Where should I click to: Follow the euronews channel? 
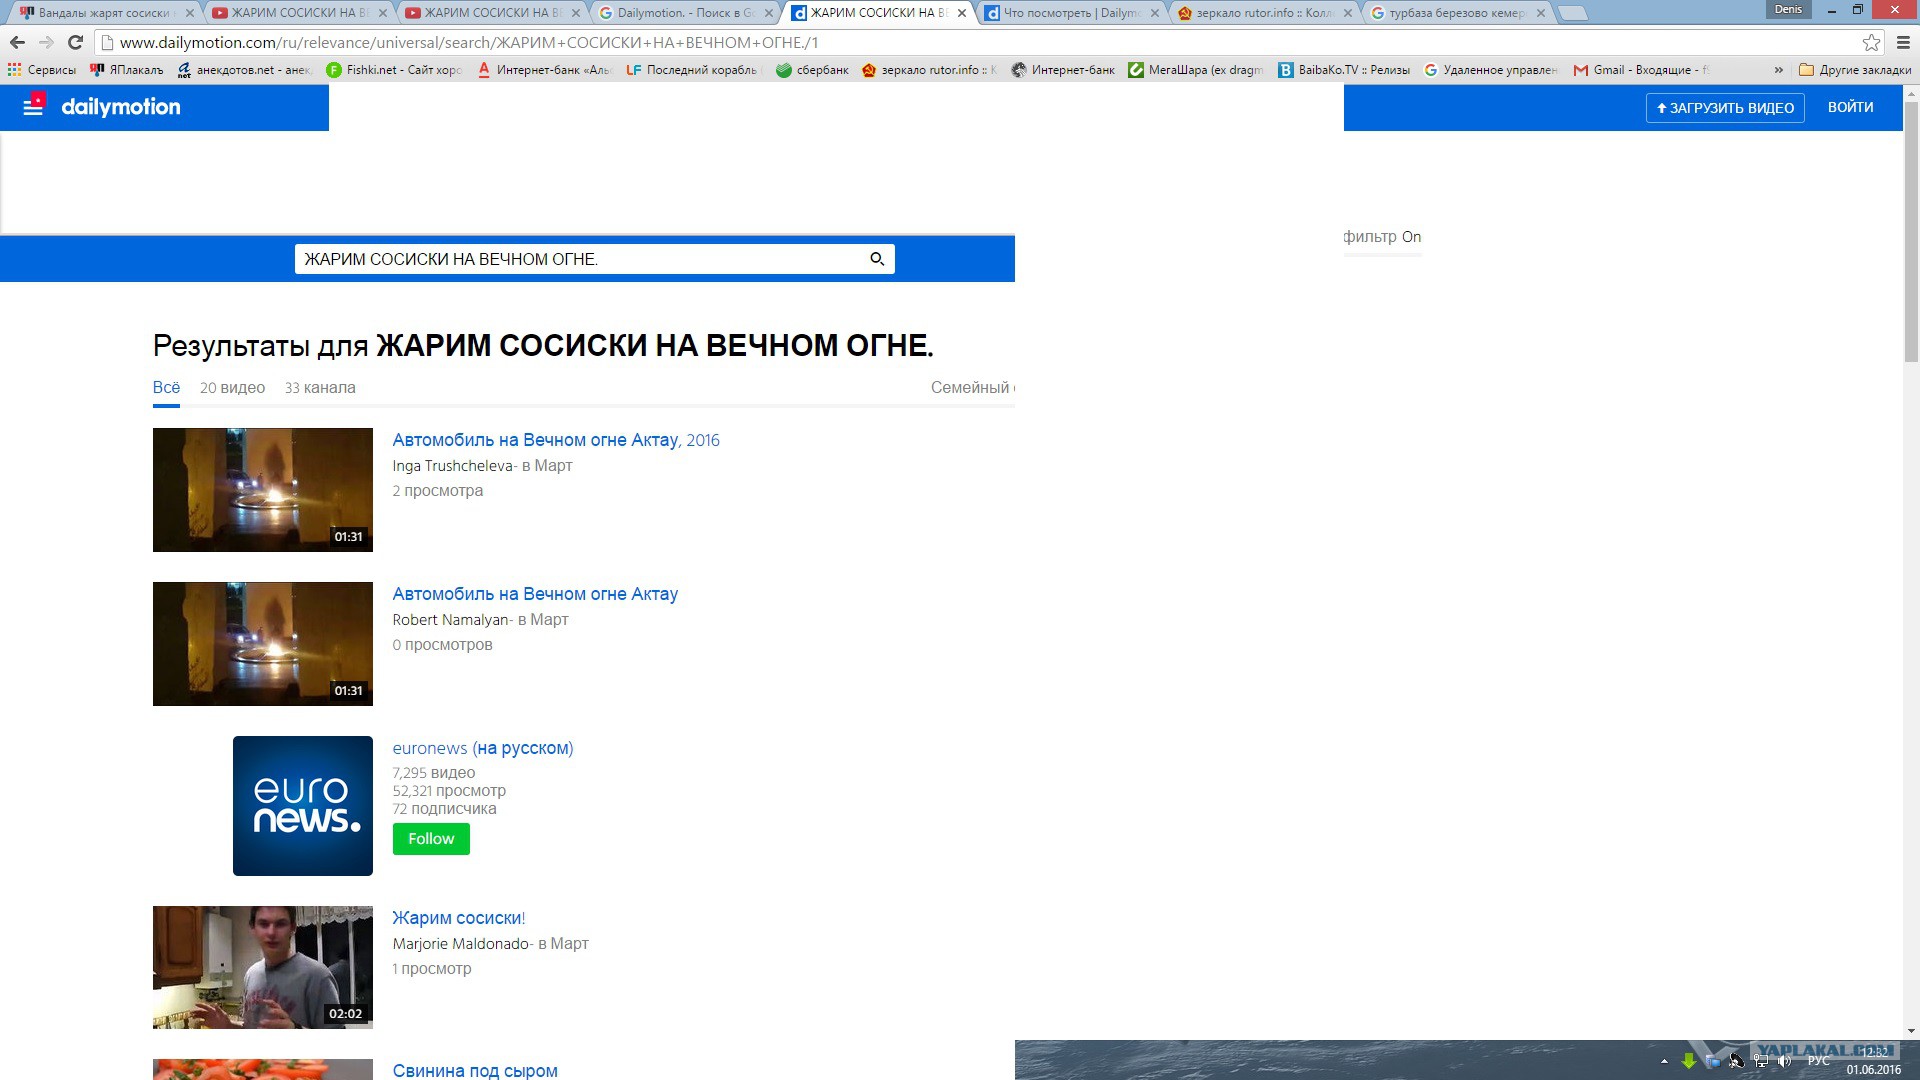pos(431,839)
